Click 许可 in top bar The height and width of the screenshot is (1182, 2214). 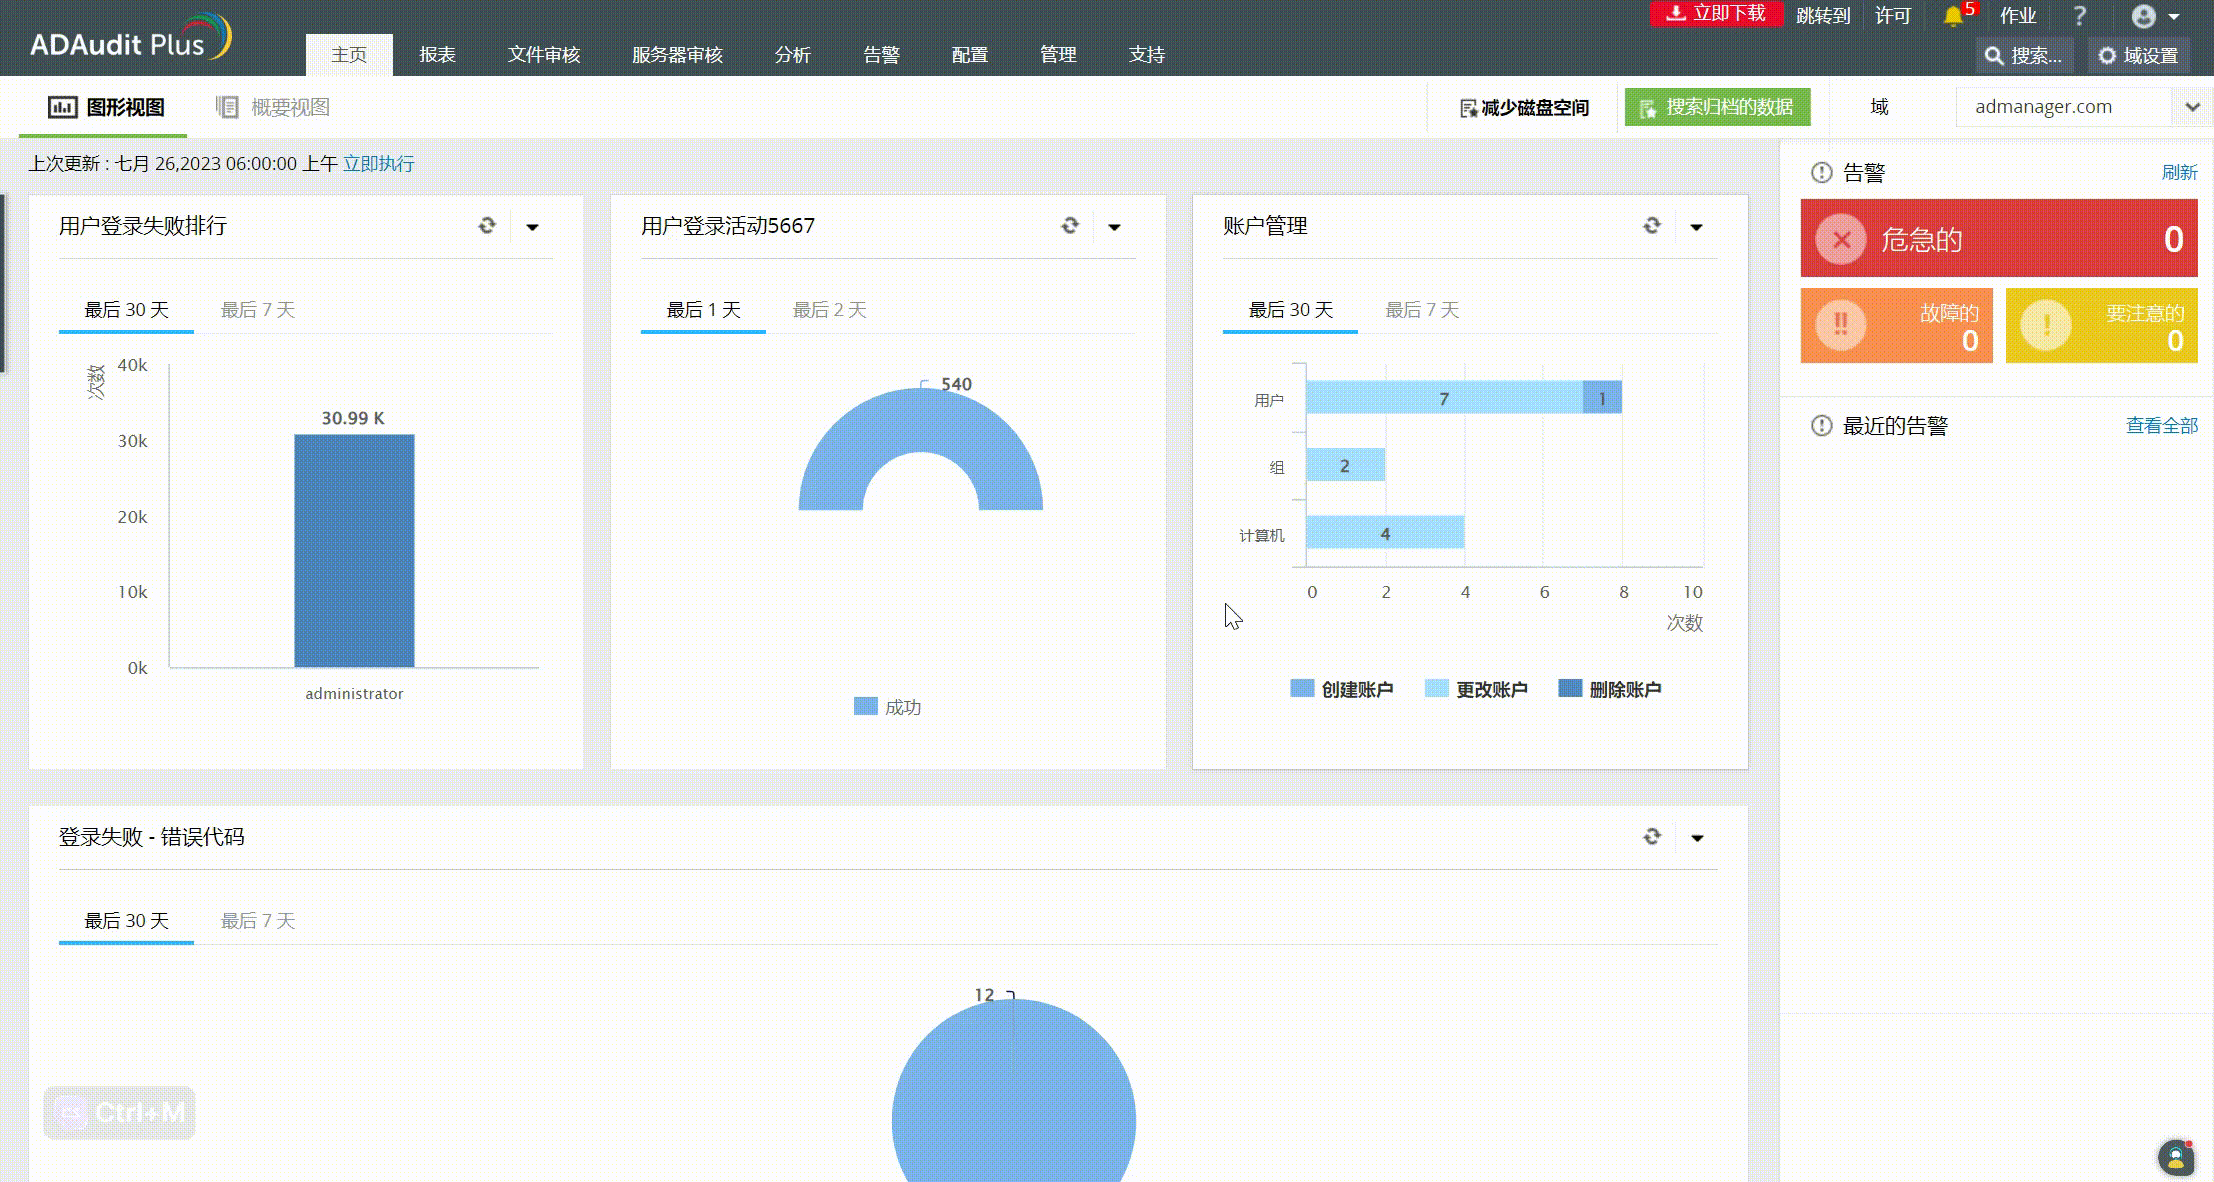click(x=1893, y=16)
